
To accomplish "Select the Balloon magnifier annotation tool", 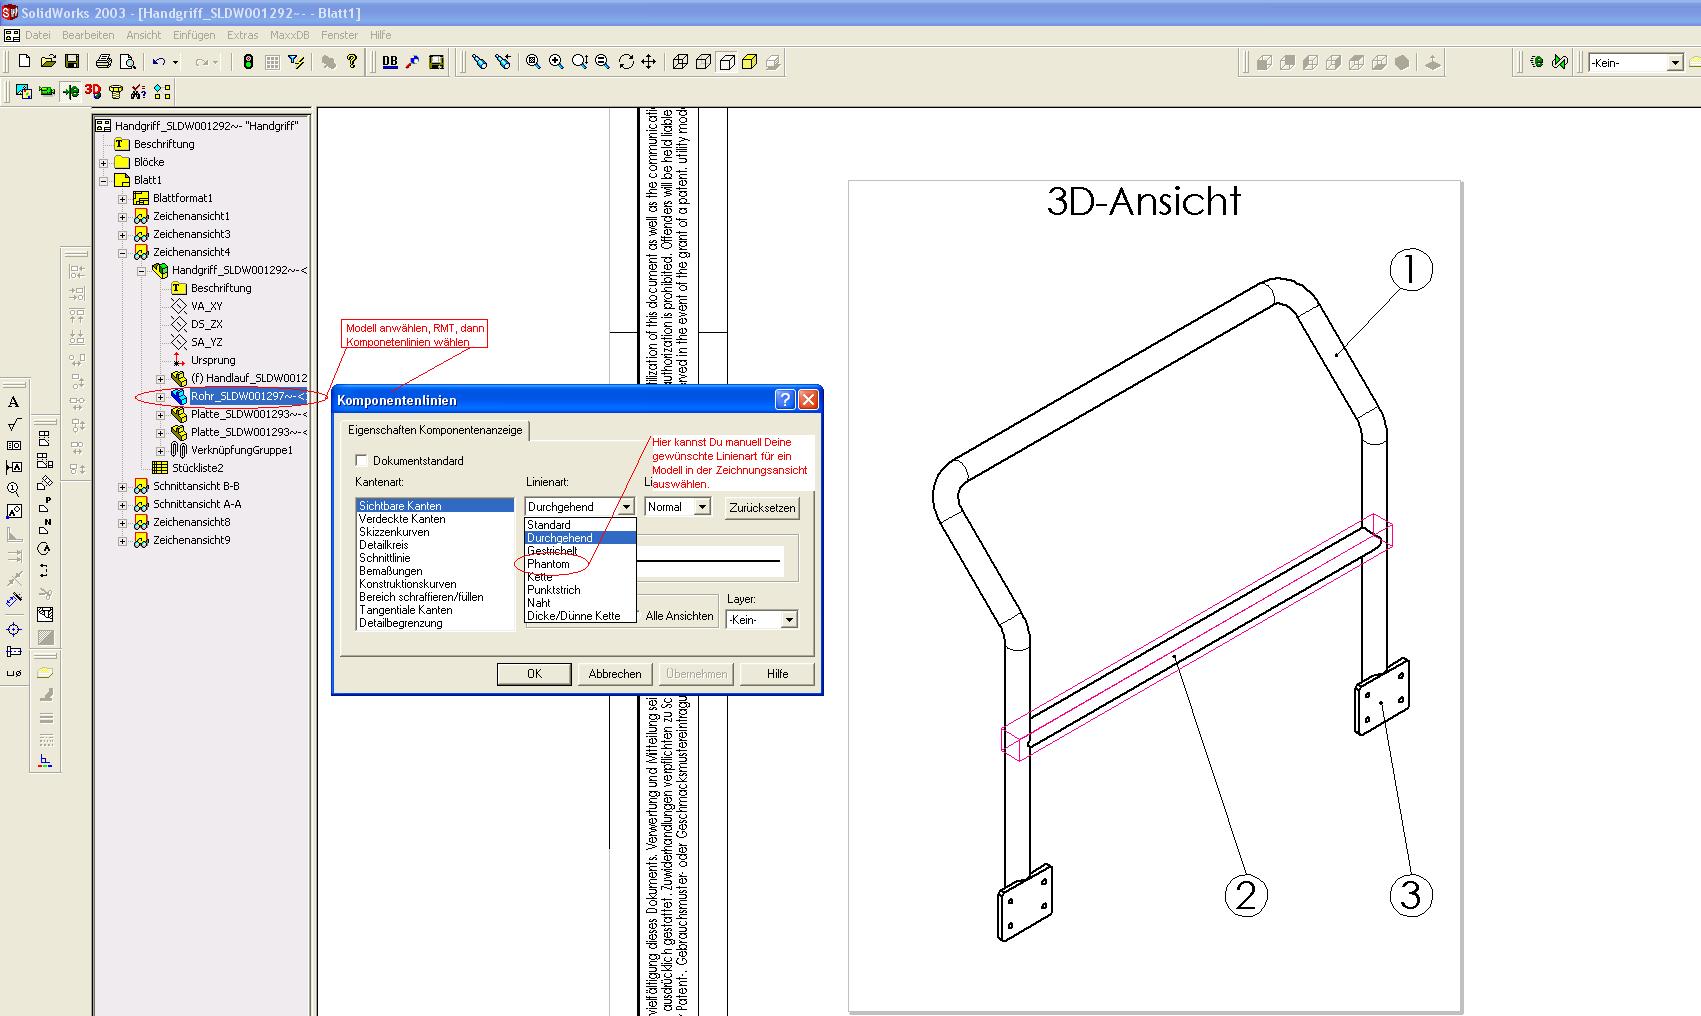I will coord(13,489).
